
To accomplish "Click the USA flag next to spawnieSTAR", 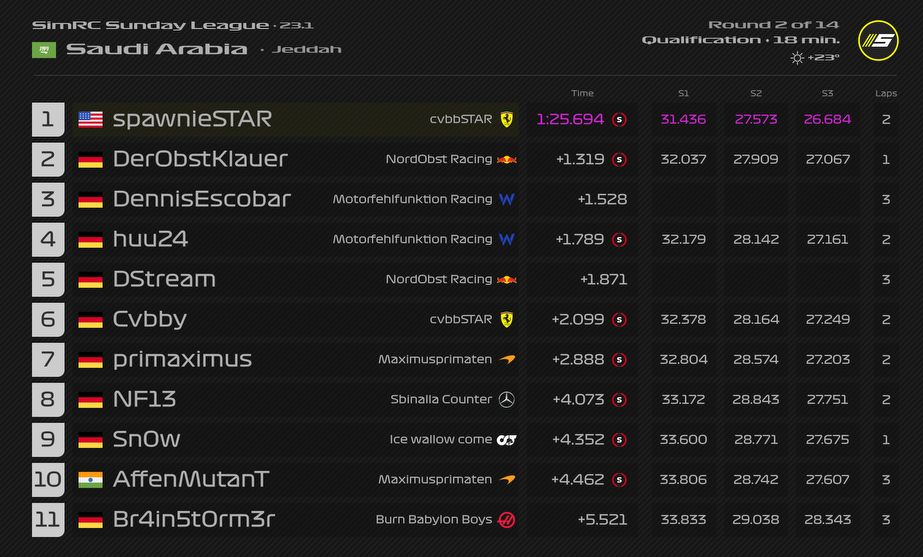I will tap(91, 119).
